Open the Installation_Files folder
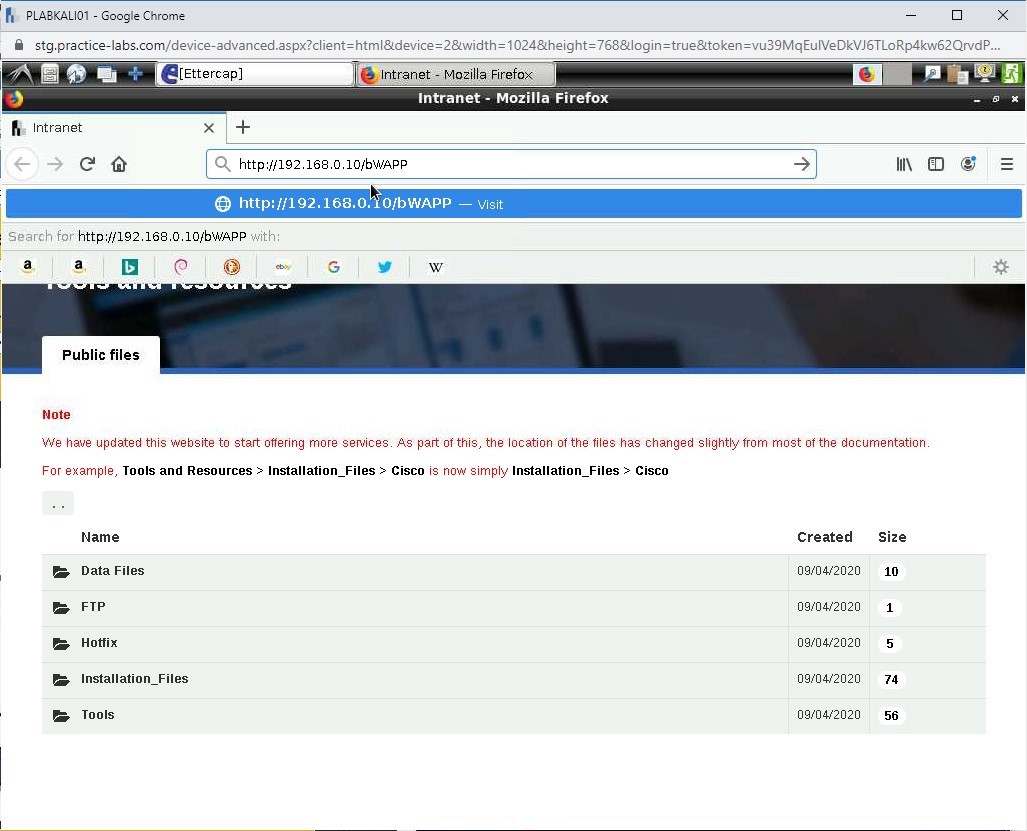The image size is (1027, 831). (134, 679)
